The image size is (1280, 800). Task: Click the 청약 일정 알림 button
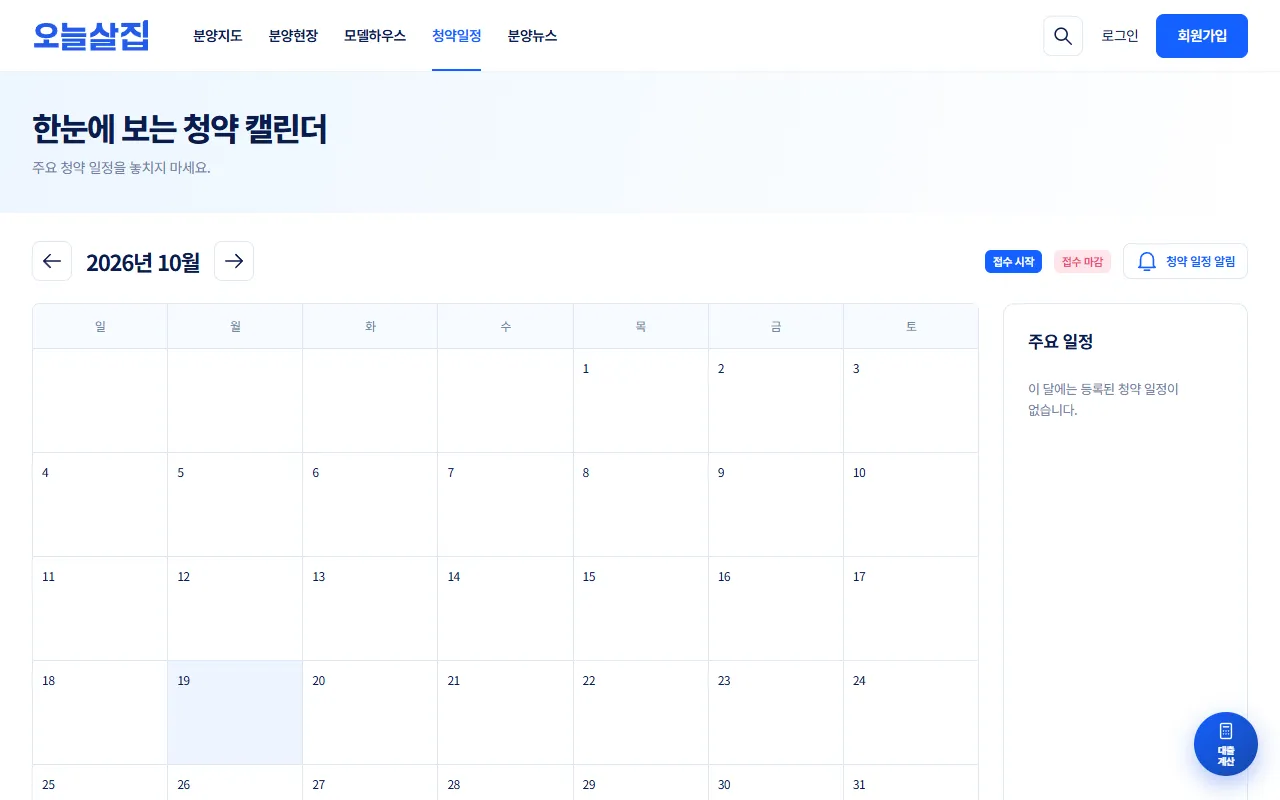(x=1186, y=261)
